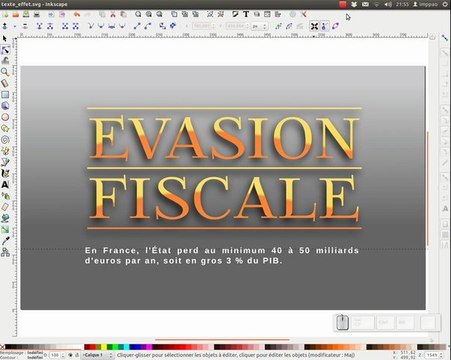This screenshot has width=451, height=360.
Task: Make selected segments straight lines
Action: (x=137, y=26)
